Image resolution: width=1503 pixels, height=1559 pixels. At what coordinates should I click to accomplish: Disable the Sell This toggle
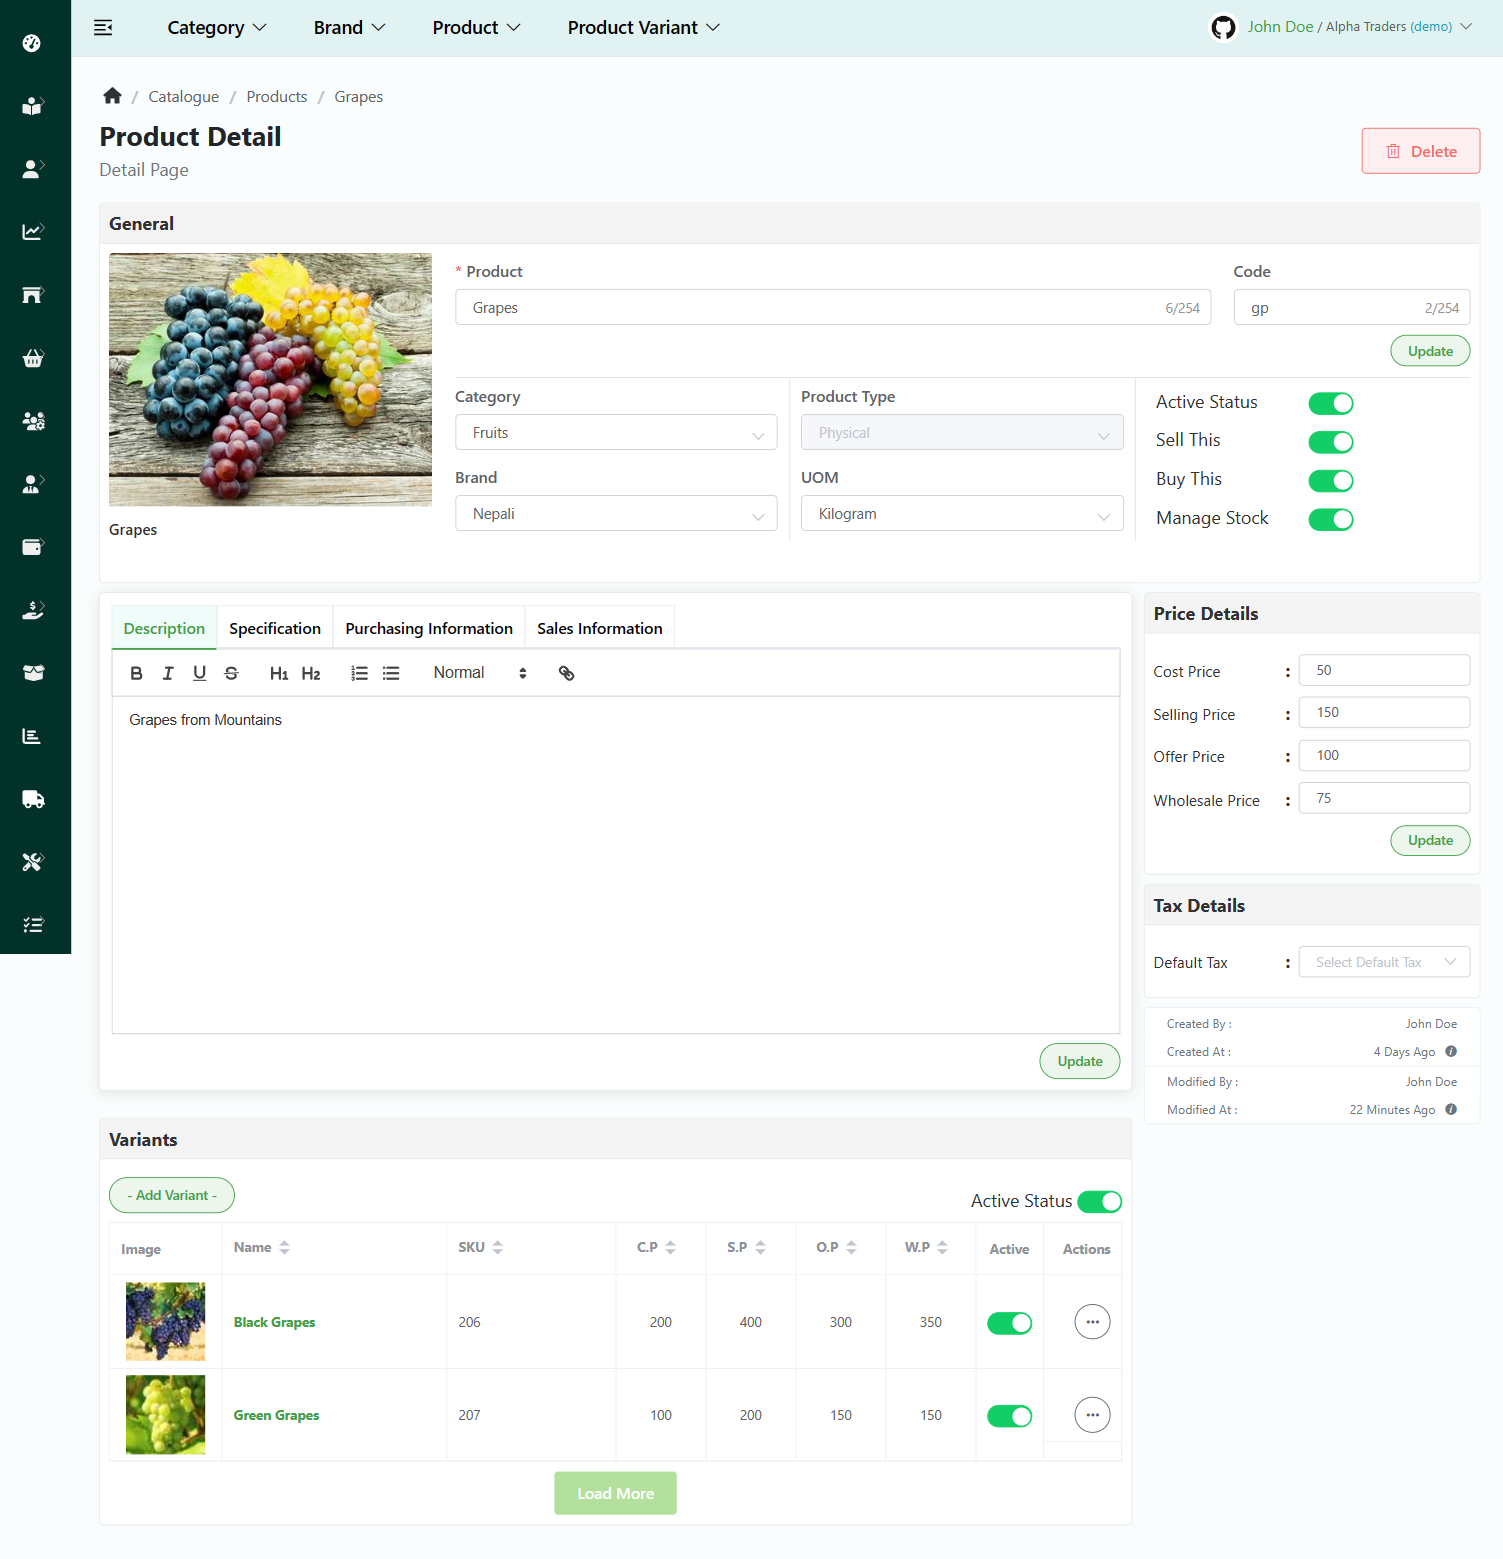[1330, 442]
